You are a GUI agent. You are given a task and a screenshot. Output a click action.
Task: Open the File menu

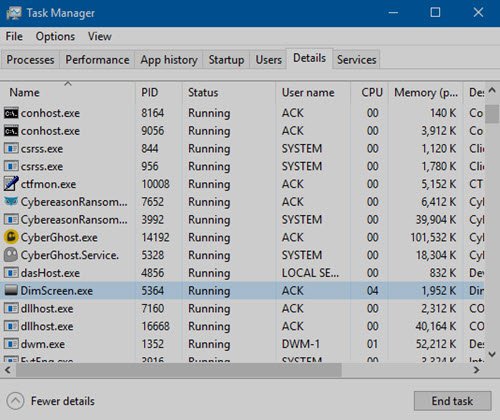pos(14,36)
